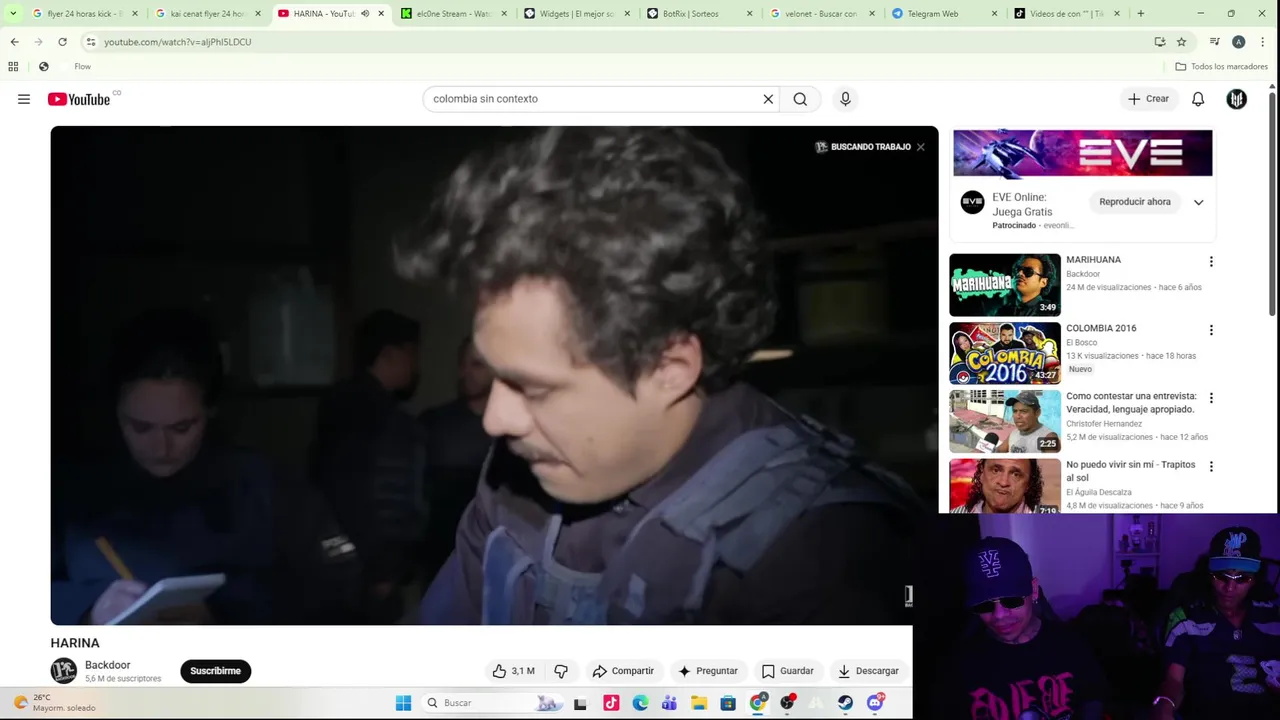Viewport: 1280px width, 720px height.
Task: Open more options for MARIHUANA video
Action: pyautogui.click(x=1211, y=262)
